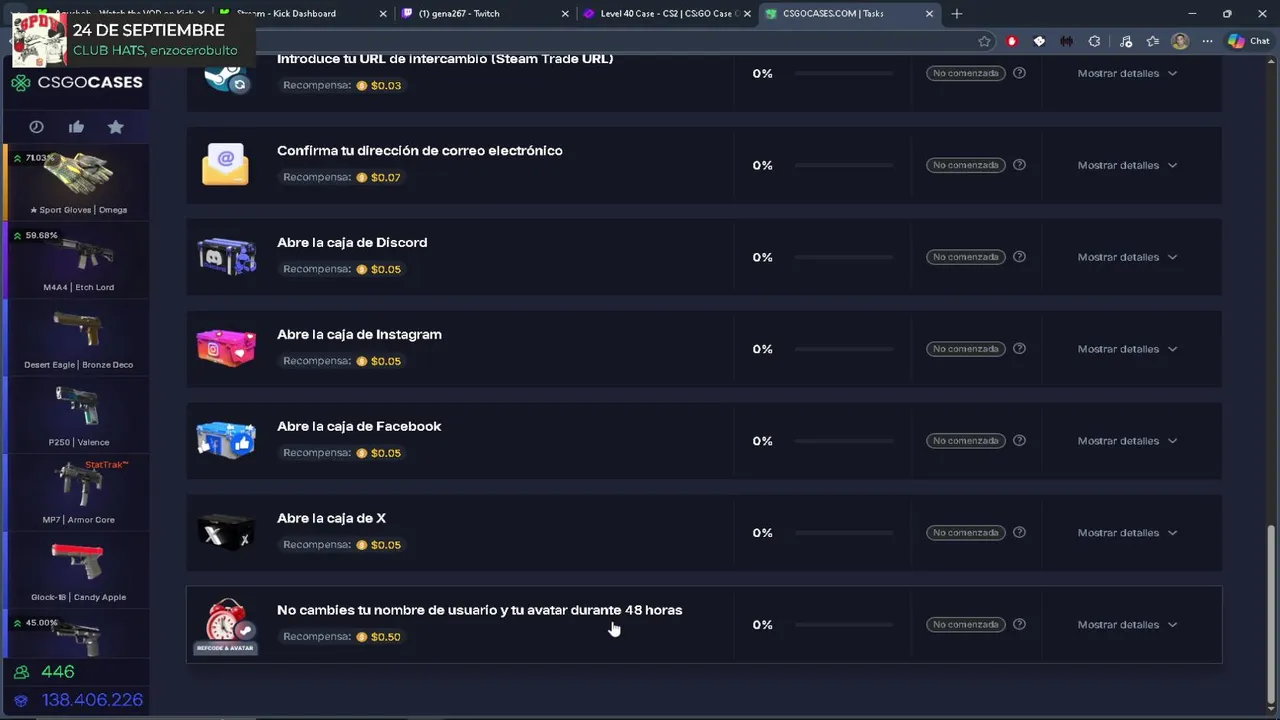The image size is (1280, 720).
Task: Click No comenzada badge for X case
Action: pos(965,533)
